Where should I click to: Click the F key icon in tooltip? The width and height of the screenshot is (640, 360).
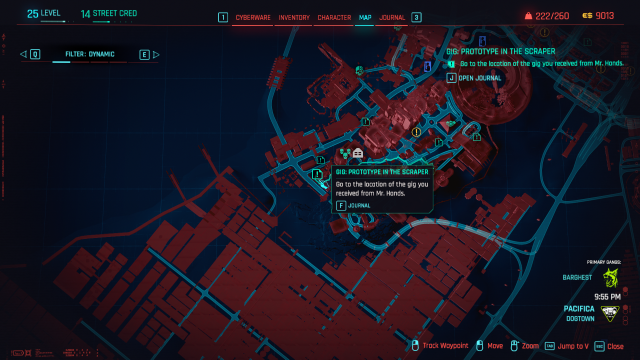point(341,206)
